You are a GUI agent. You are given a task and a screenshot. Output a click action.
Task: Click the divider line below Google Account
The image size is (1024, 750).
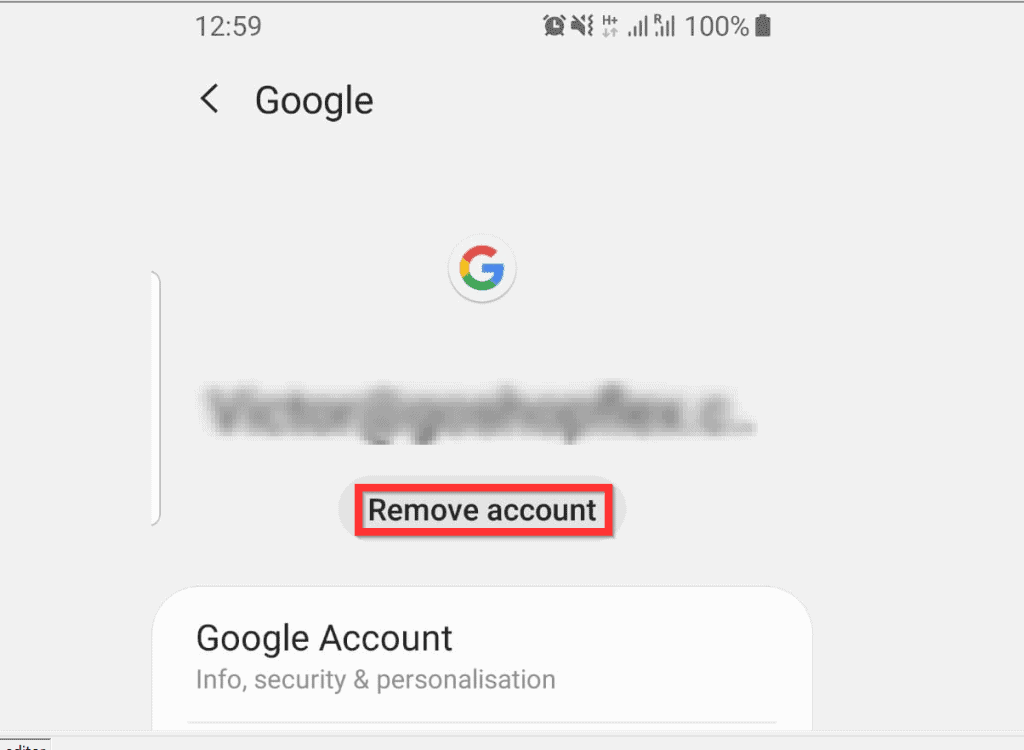482,722
